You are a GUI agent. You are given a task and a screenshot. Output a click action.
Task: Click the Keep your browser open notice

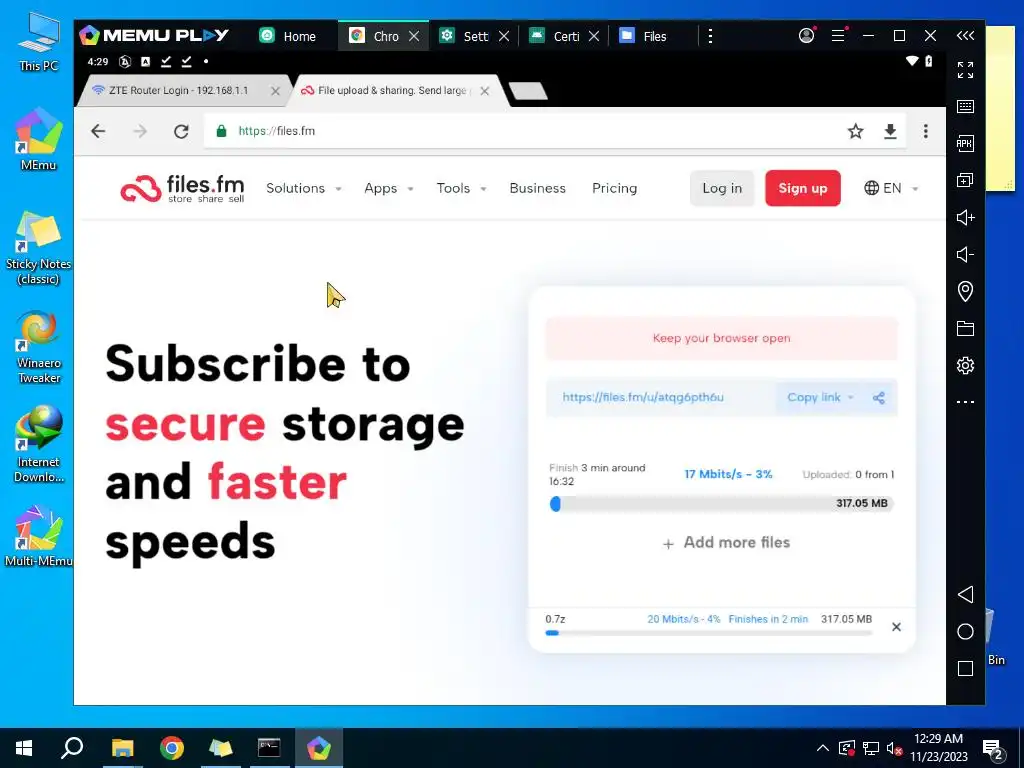pyautogui.click(x=722, y=338)
